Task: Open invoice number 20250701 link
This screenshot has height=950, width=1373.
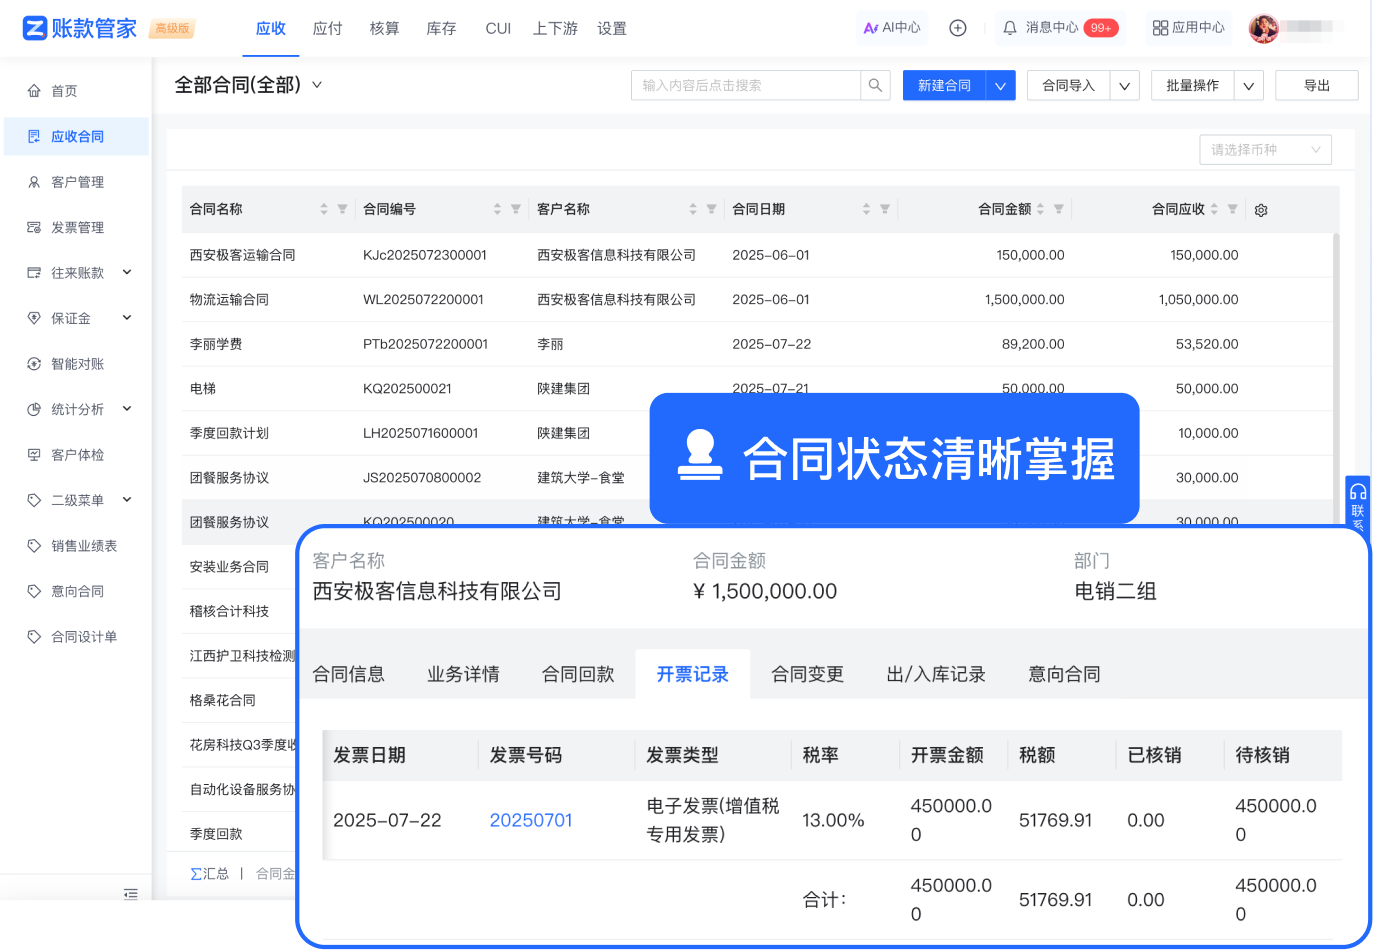Action: (531, 820)
